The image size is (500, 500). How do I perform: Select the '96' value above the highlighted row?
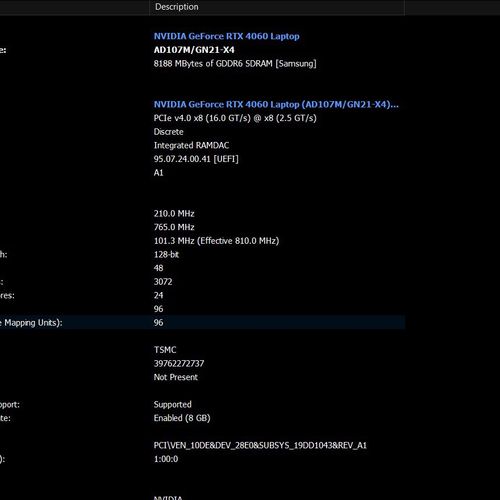coord(159,309)
